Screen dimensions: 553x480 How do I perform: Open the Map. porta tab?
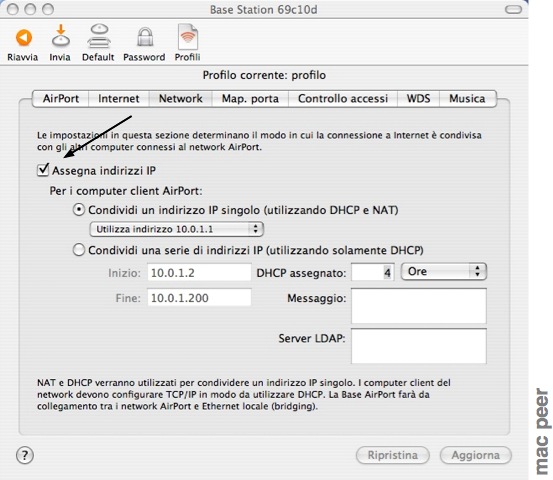[x=250, y=99]
